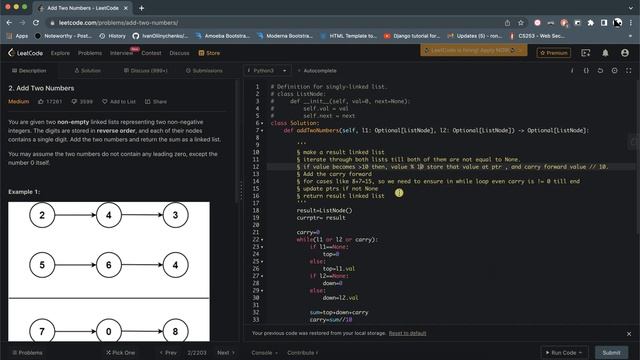Viewport: 640px width, 360px height.
Task: Open the Contest nav item
Action: [x=151, y=53]
